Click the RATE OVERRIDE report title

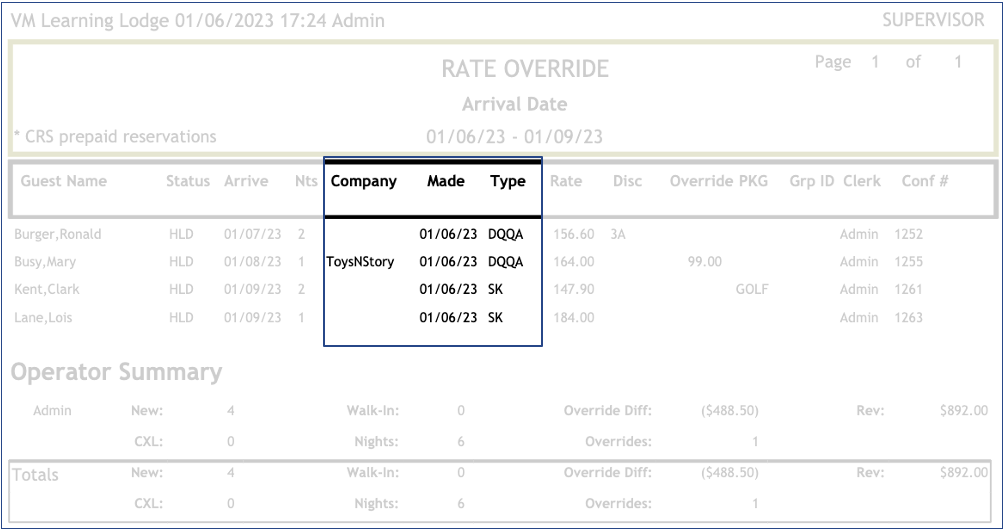click(x=524, y=69)
